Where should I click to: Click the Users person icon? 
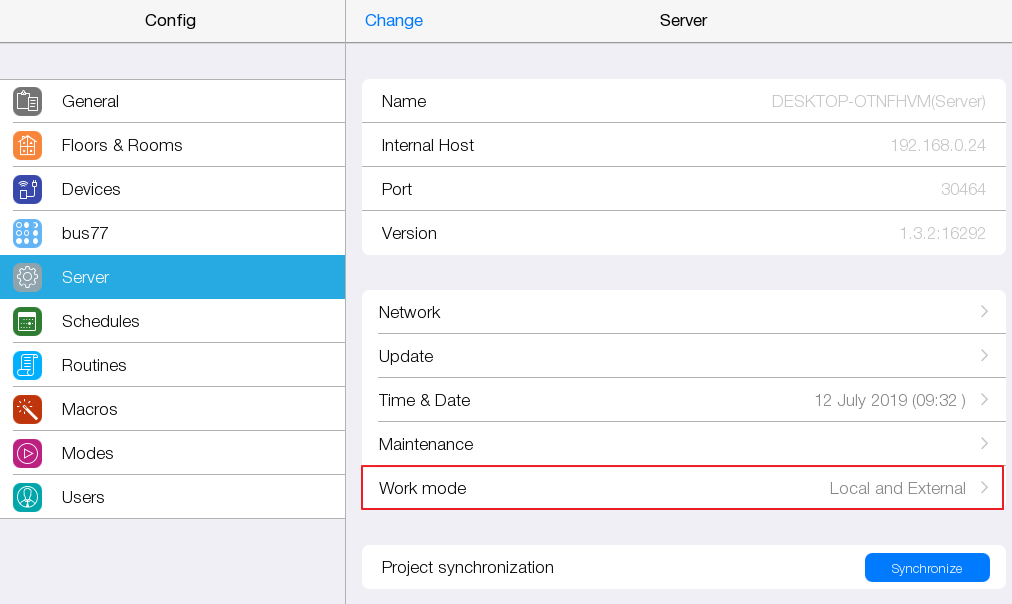(x=28, y=497)
